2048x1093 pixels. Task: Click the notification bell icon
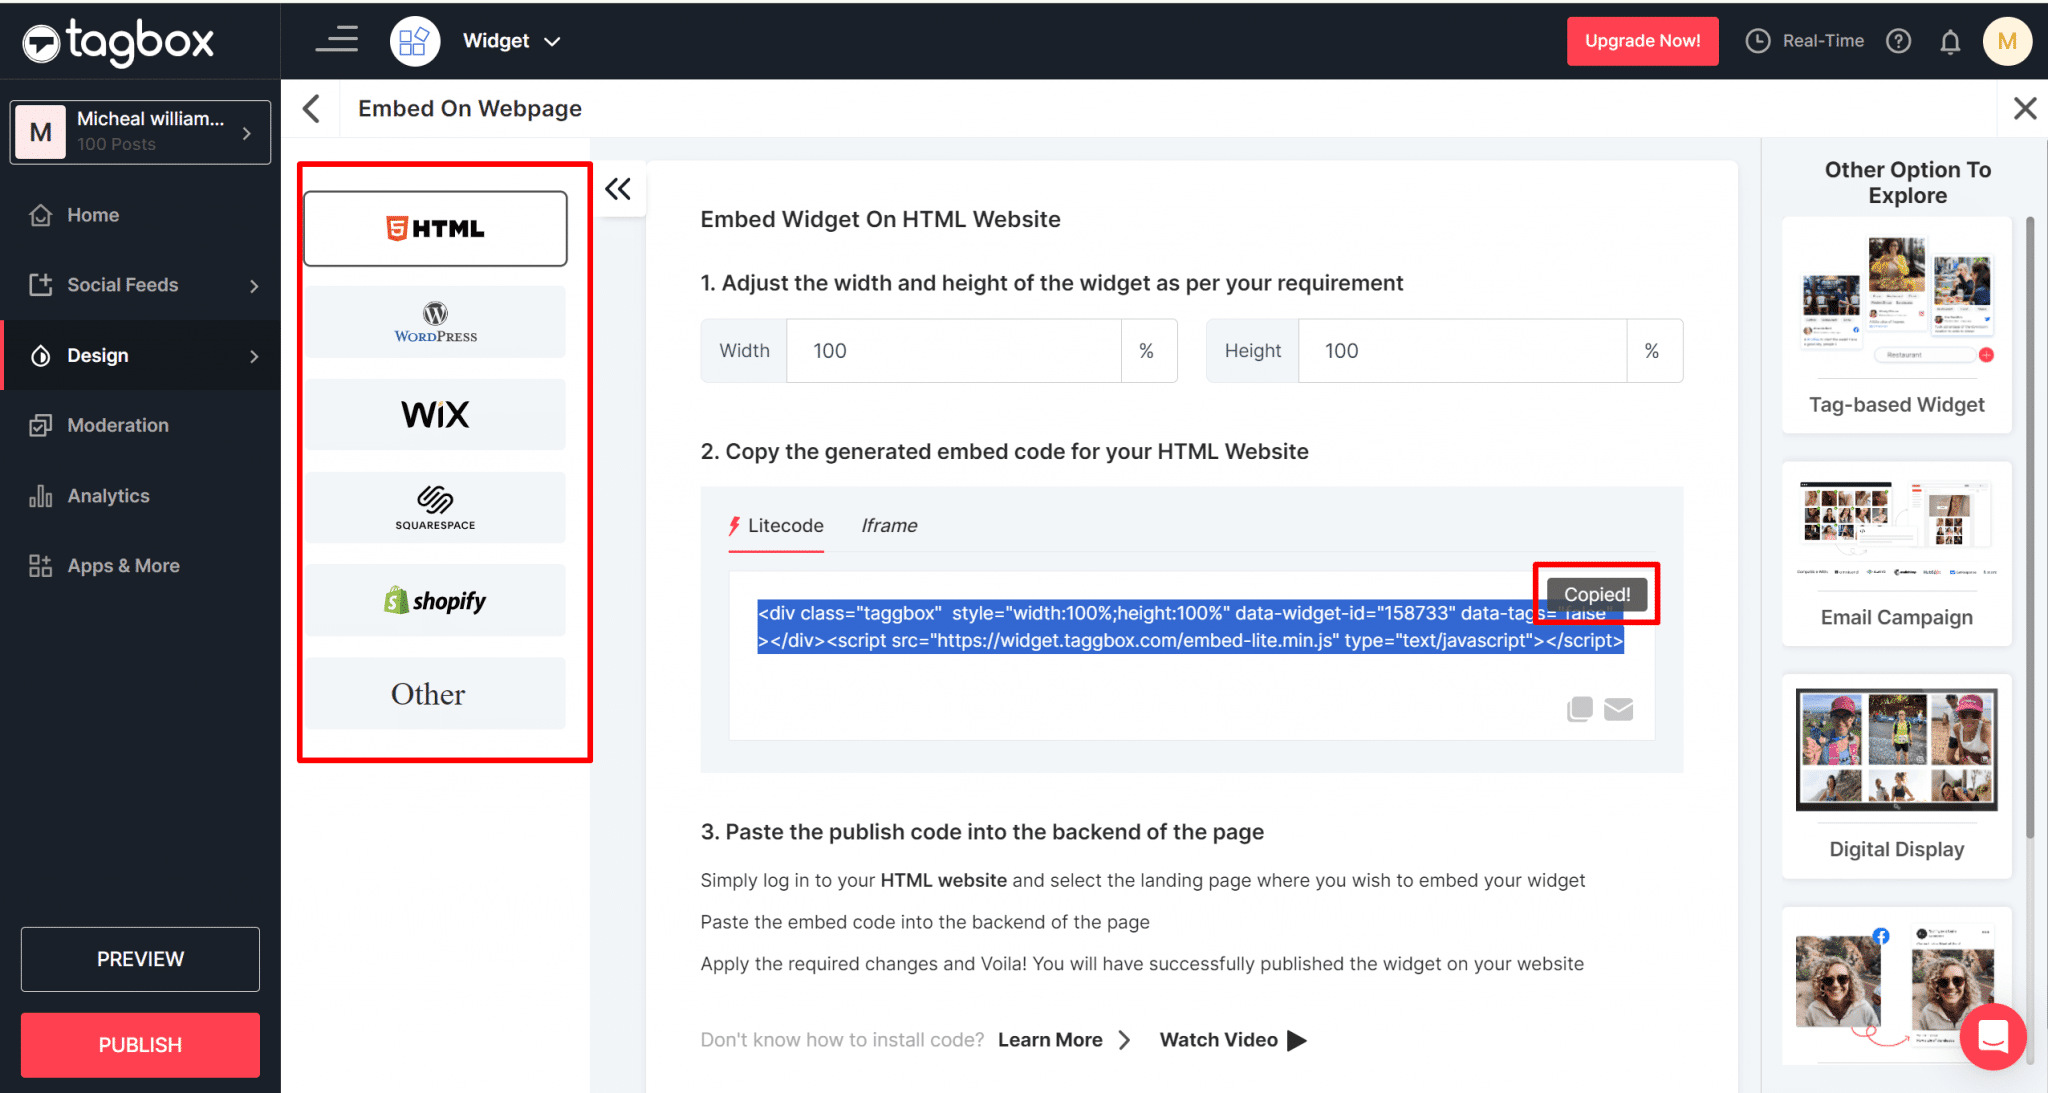click(x=1950, y=40)
